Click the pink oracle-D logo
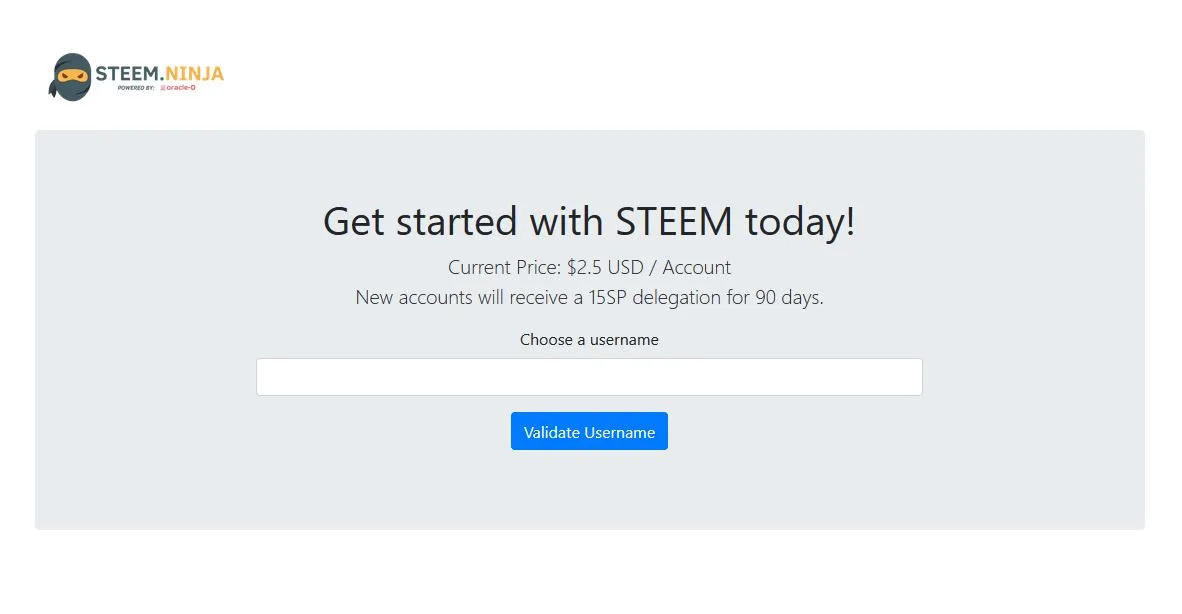This screenshot has height=614, width=1182. click(180, 88)
